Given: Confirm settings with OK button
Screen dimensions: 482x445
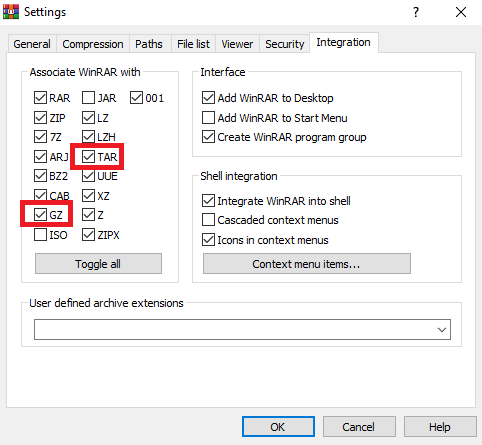Looking at the screenshot, I should (278, 427).
